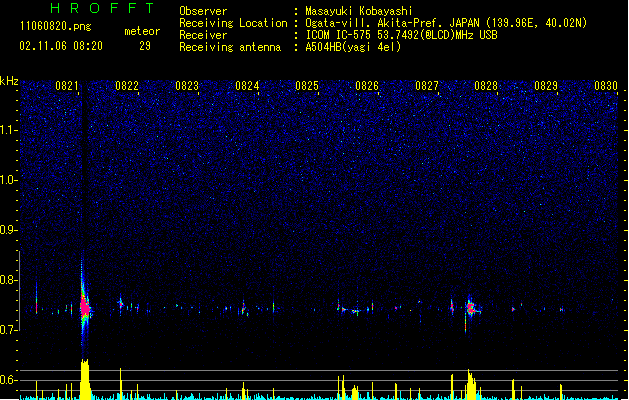
Task: Click the date stamp 02.11.06 08:20
Action: coord(61,46)
